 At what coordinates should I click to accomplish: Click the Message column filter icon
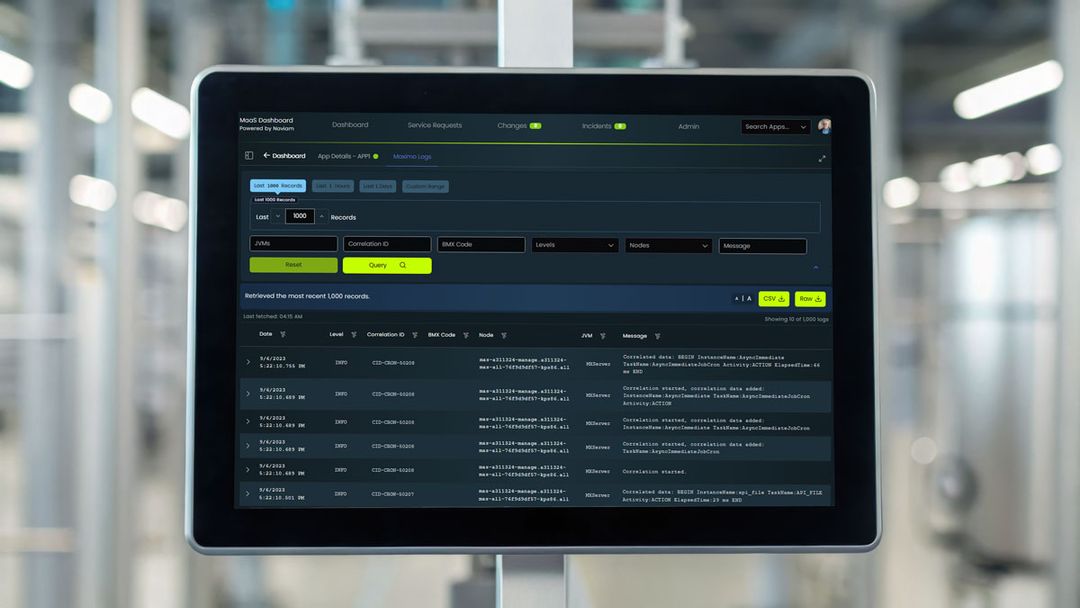658,336
